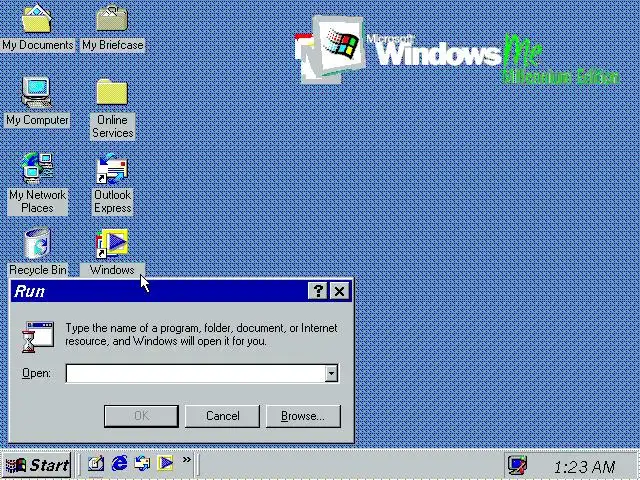
Task: Click the system tray network icon
Action: 517,465
